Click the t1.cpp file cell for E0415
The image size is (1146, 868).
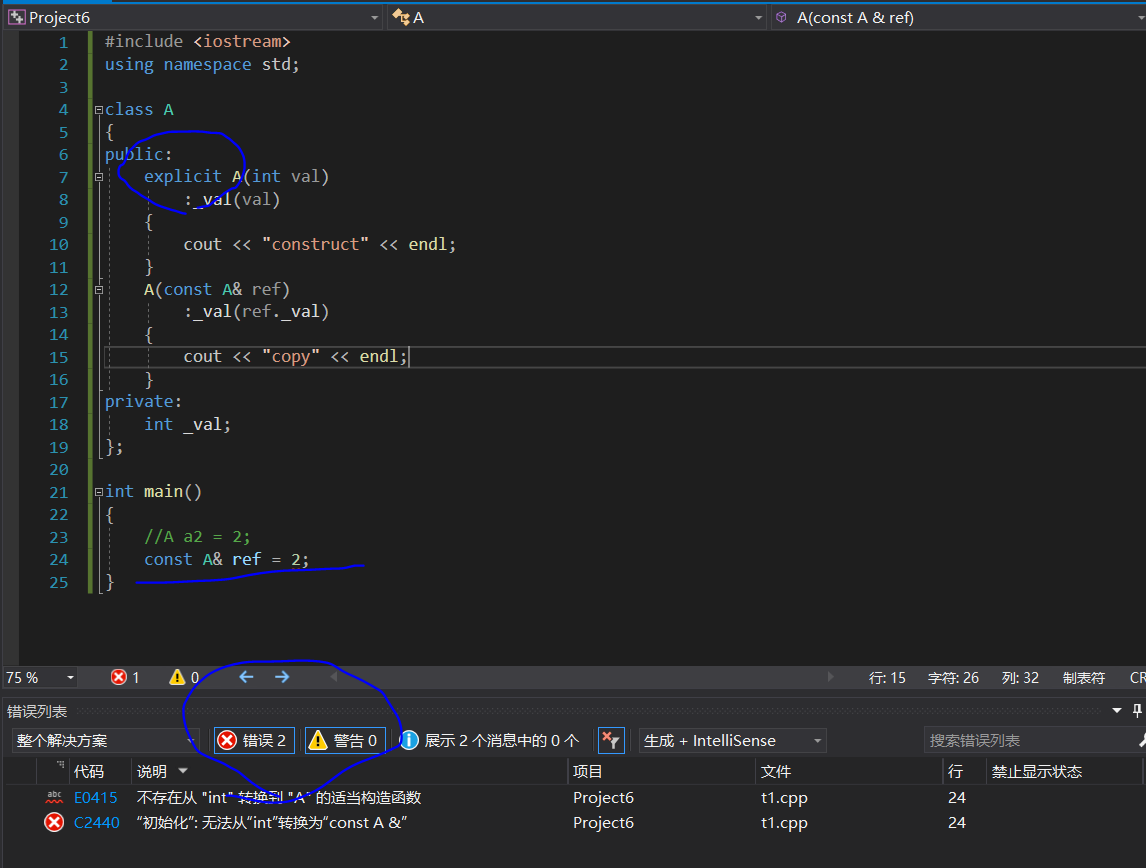point(784,798)
